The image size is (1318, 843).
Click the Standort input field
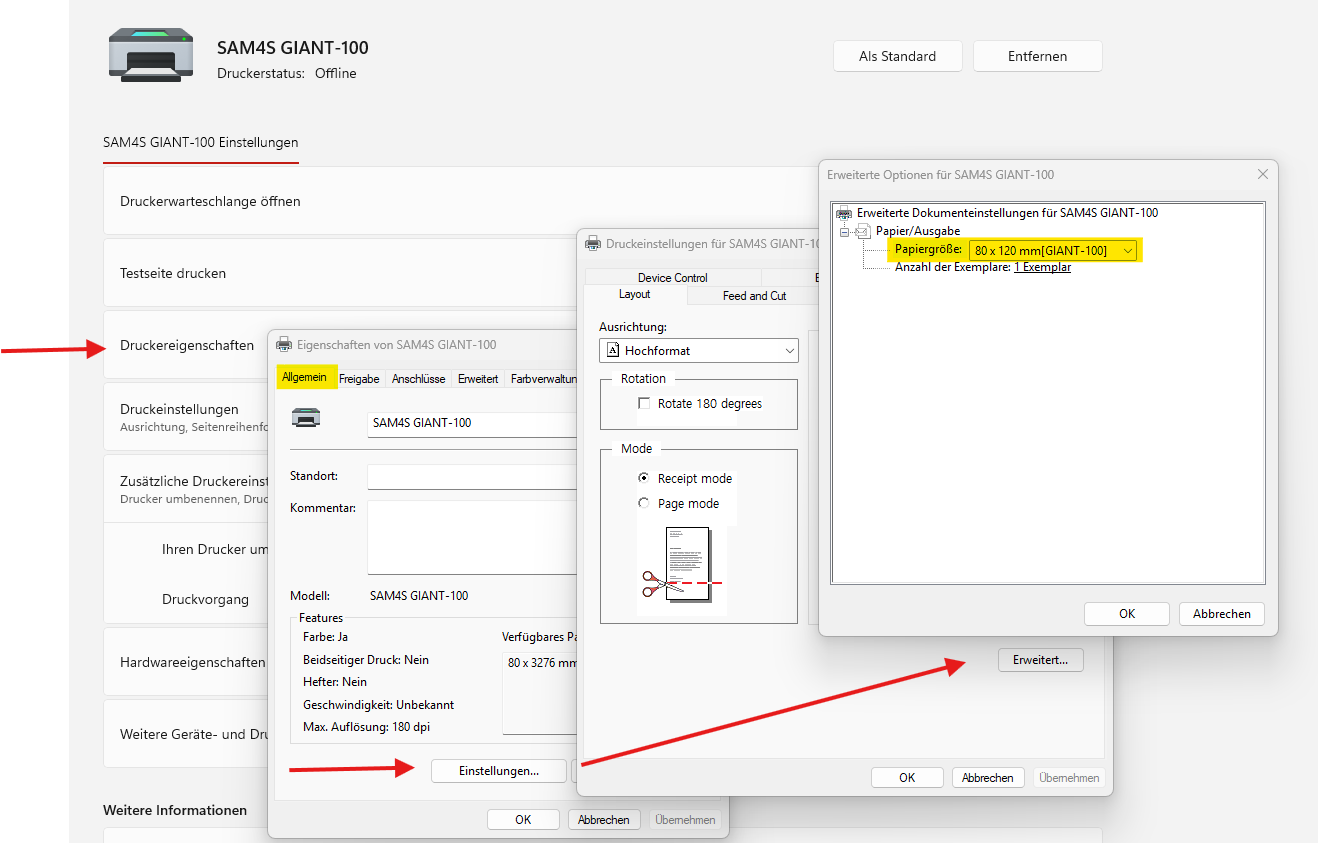(472, 477)
